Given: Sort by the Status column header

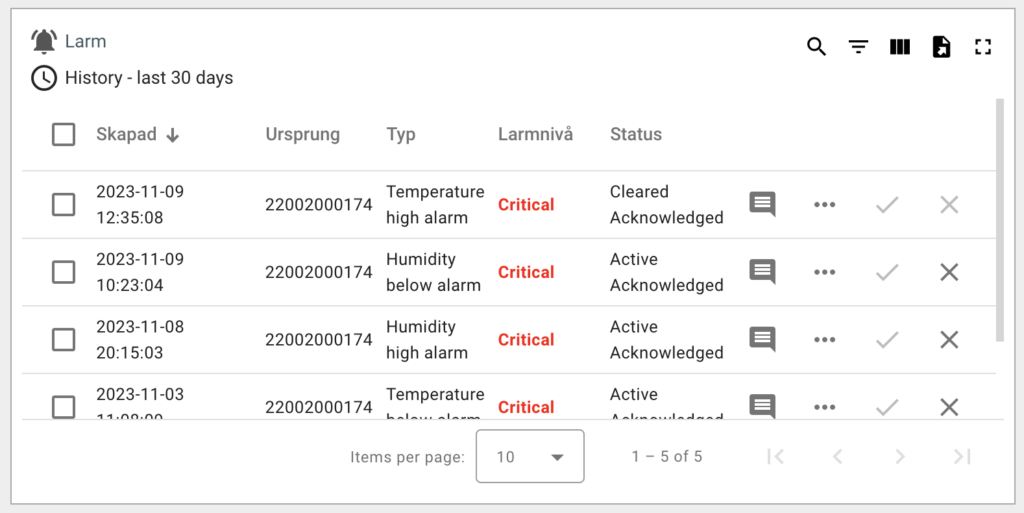Looking at the screenshot, I should 636,135.
